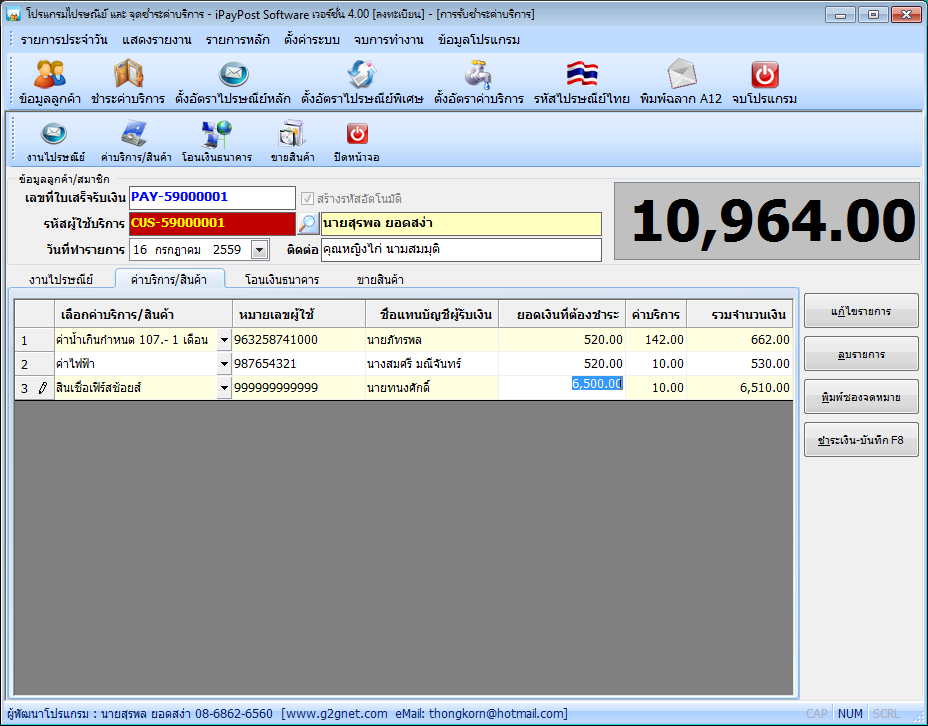
Task: Toggle สร้างรหัสอัตโนมัติ checkbox
Action: click(x=308, y=198)
